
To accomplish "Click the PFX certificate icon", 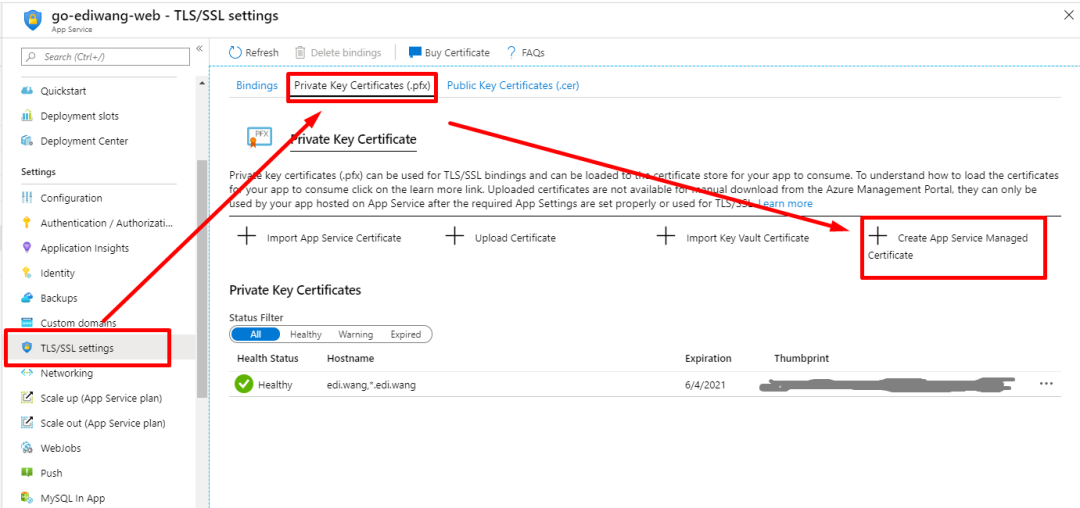I will (x=260, y=137).
